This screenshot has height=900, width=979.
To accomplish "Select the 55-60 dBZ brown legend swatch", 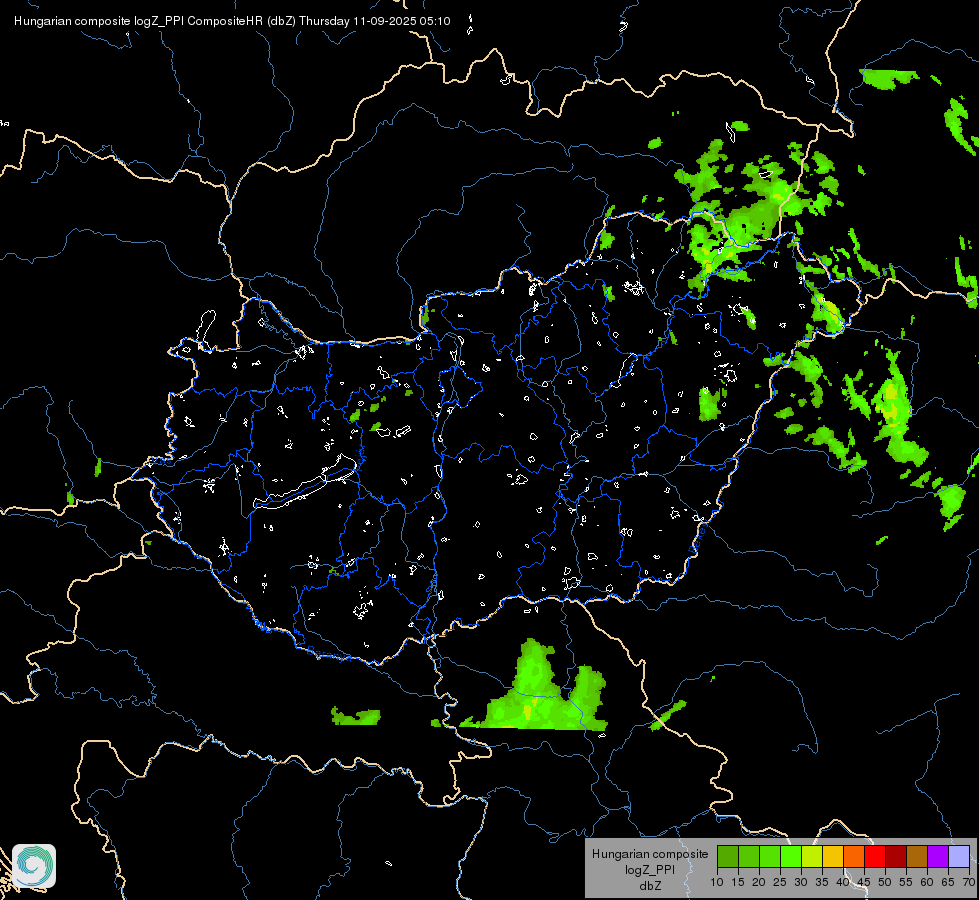I will click(917, 856).
